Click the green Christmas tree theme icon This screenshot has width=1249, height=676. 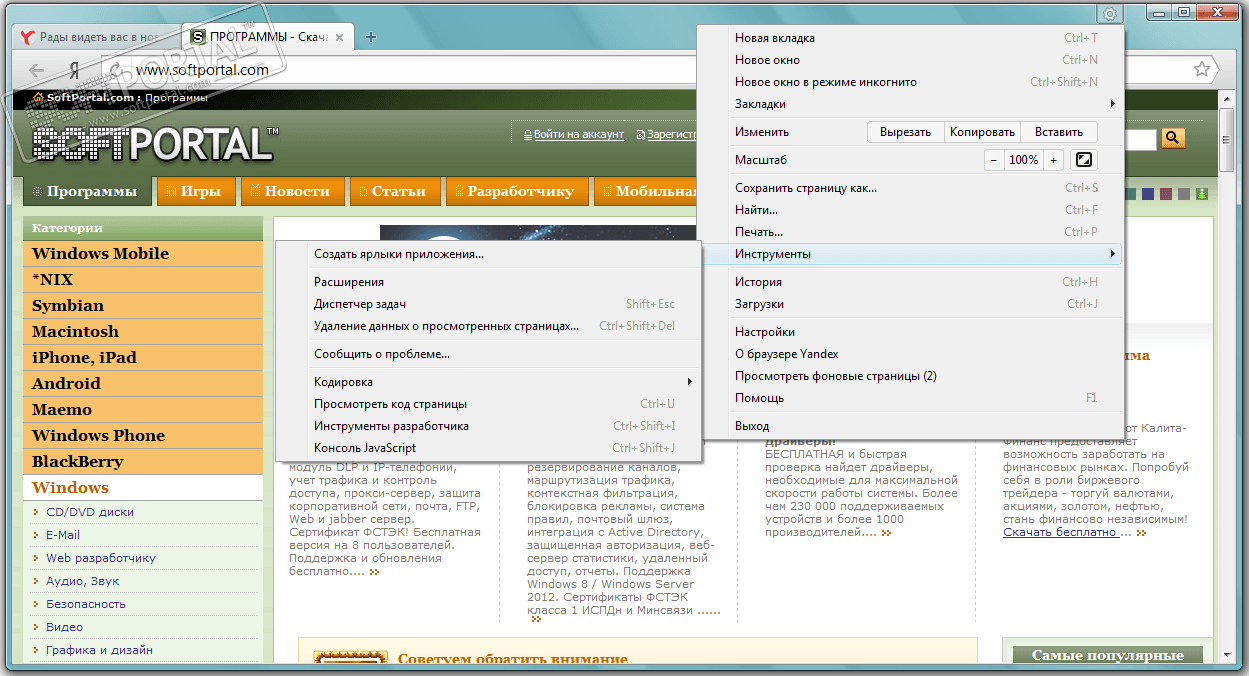[x=1201, y=194]
